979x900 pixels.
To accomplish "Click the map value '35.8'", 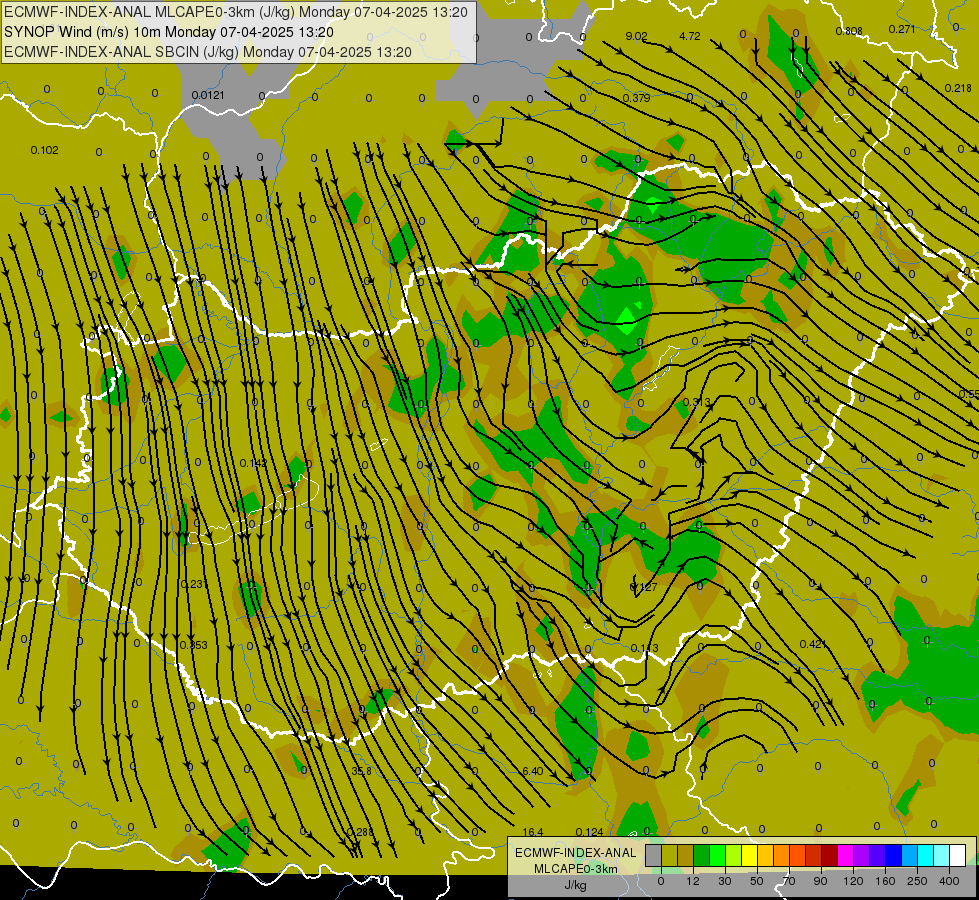I will [362, 771].
